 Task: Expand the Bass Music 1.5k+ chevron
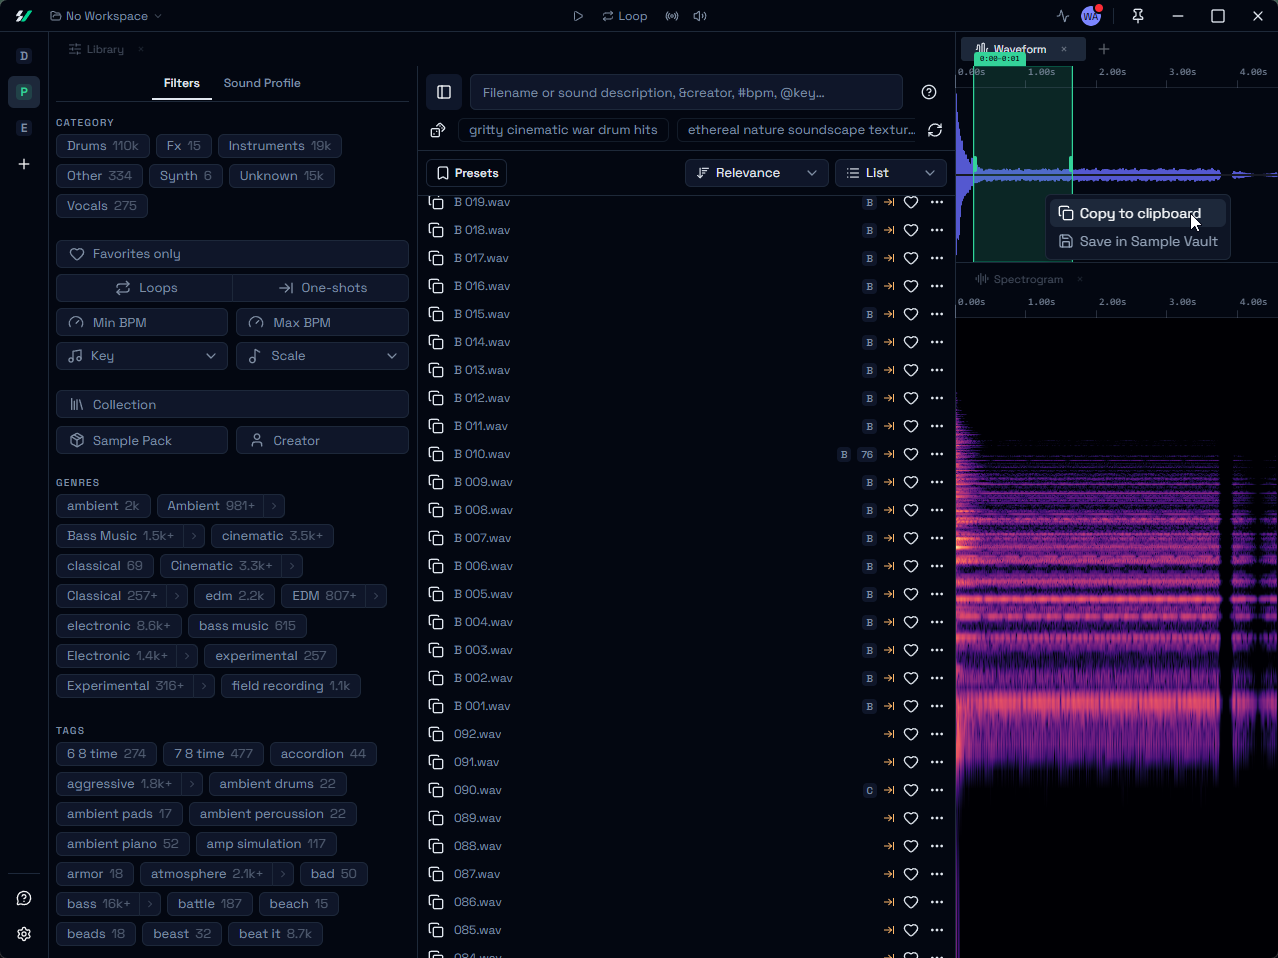194,536
